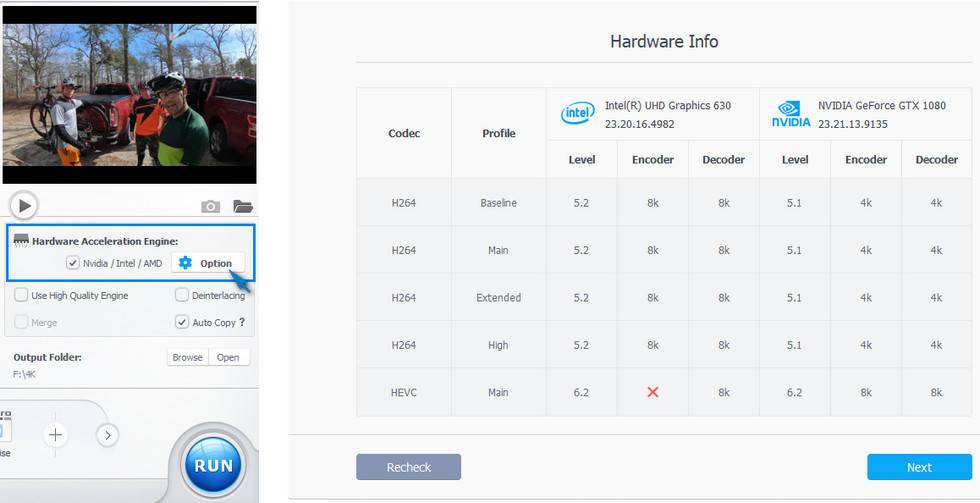980x503 pixels.
Task: Click the red X in HEVC encoder cell
Action: tap(652, 392)
